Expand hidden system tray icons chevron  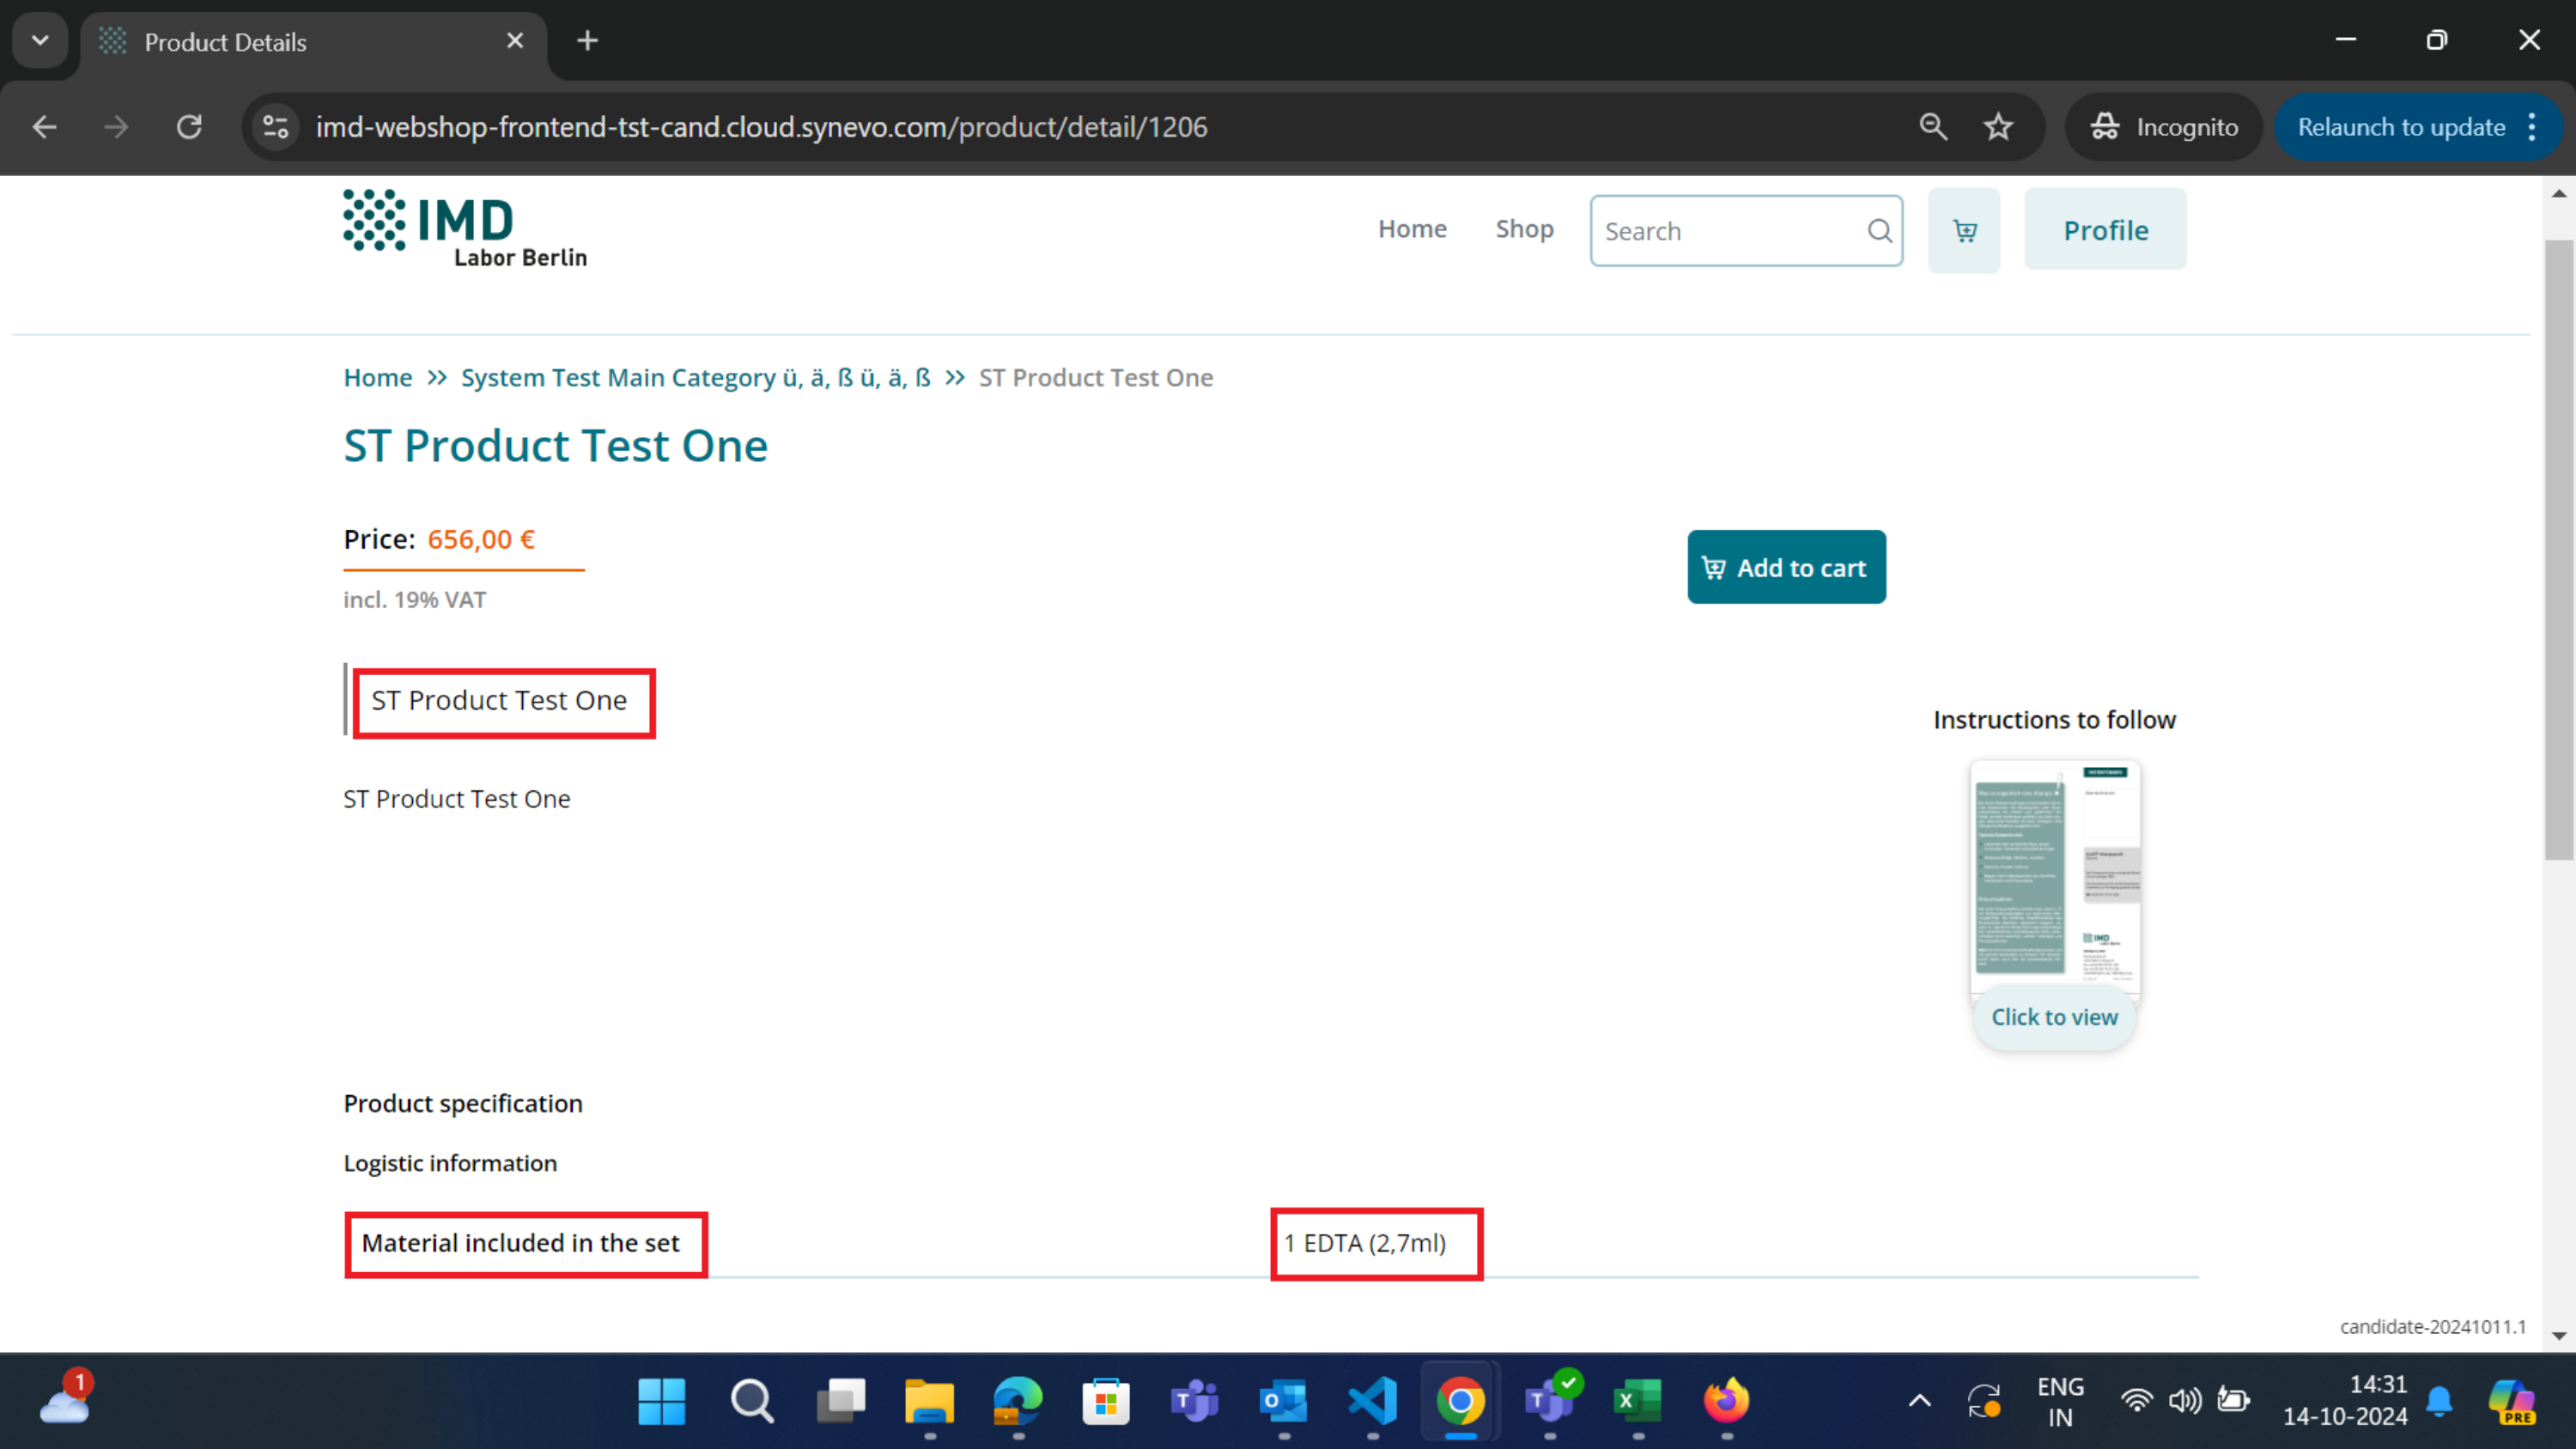tap(1919, 1400)
